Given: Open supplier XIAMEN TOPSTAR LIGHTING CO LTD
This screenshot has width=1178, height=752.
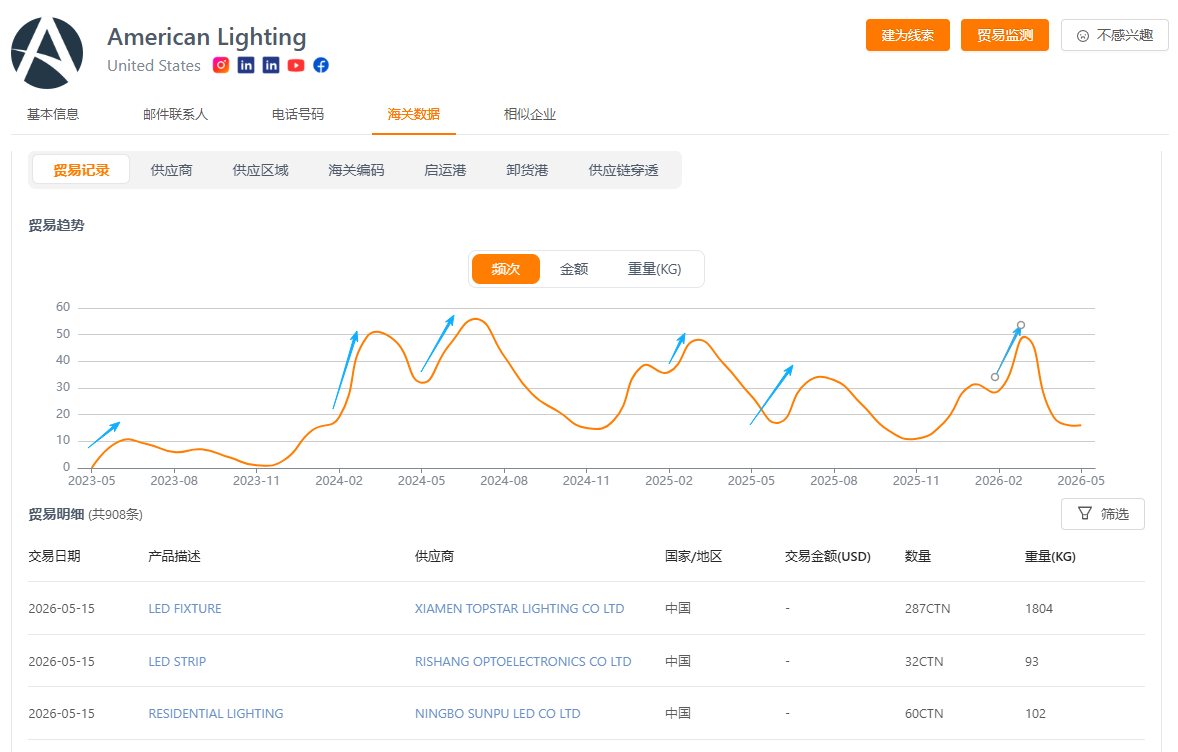Looking at the screenshot, I should click(x=519, y=609).
